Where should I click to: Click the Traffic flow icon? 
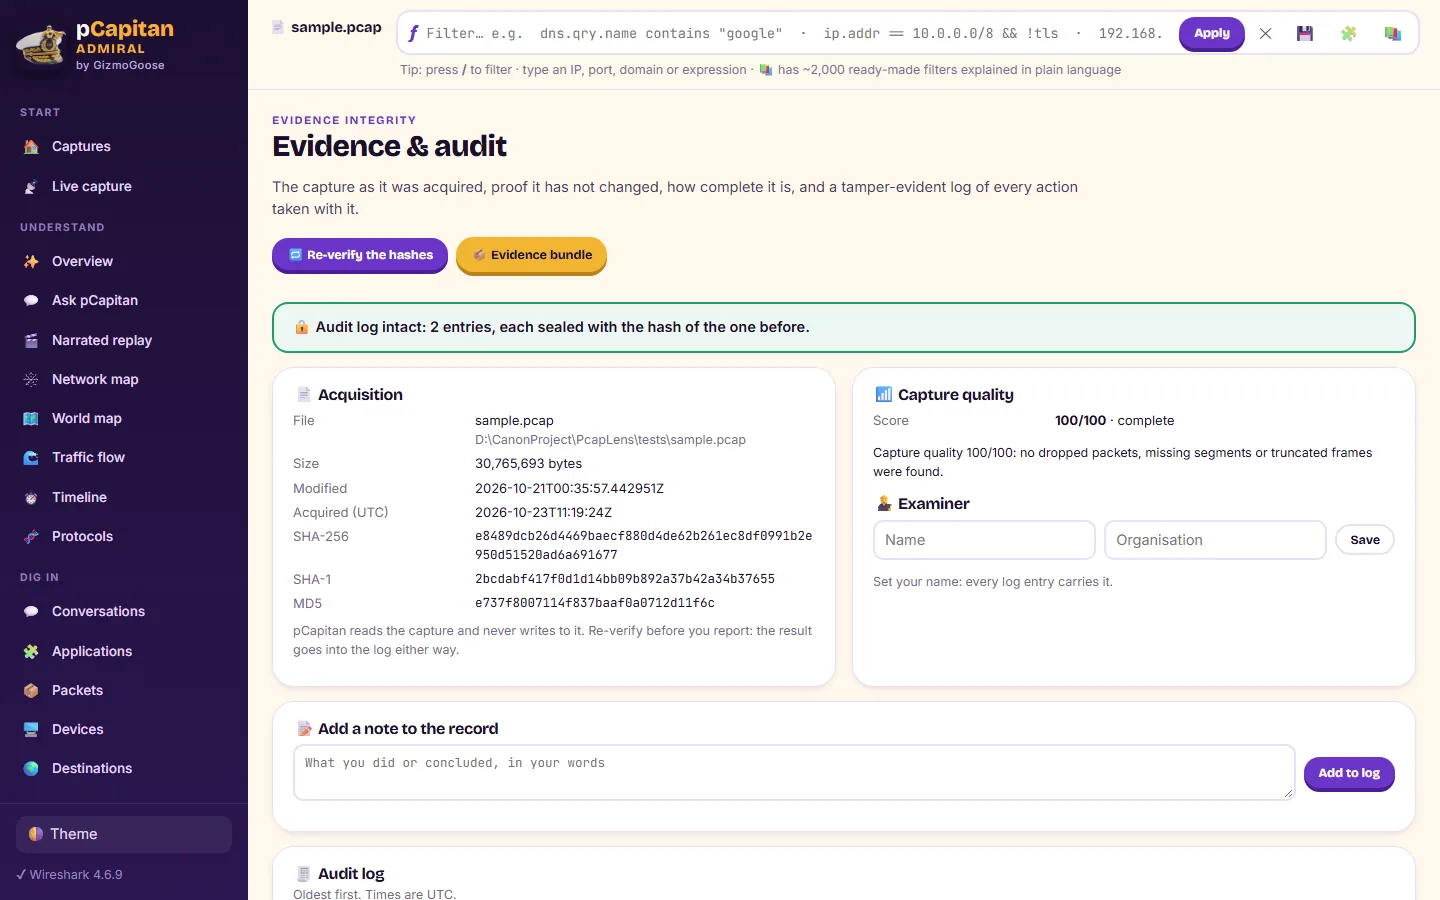coord(31,458)
